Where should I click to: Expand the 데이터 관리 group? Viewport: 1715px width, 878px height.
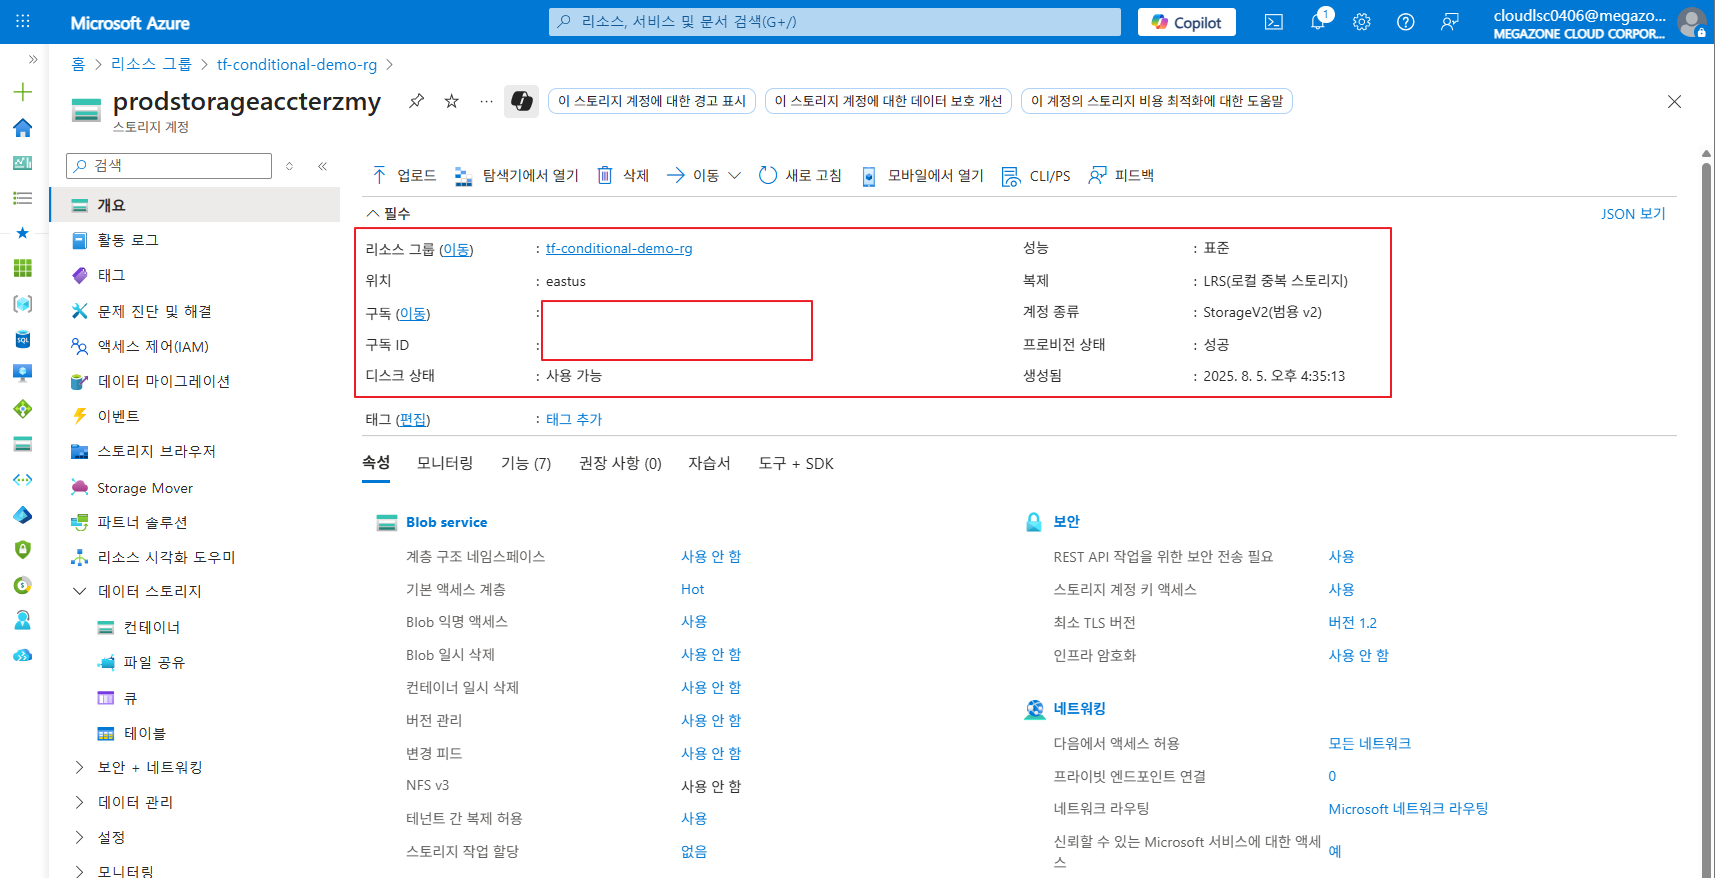[79, 802]
